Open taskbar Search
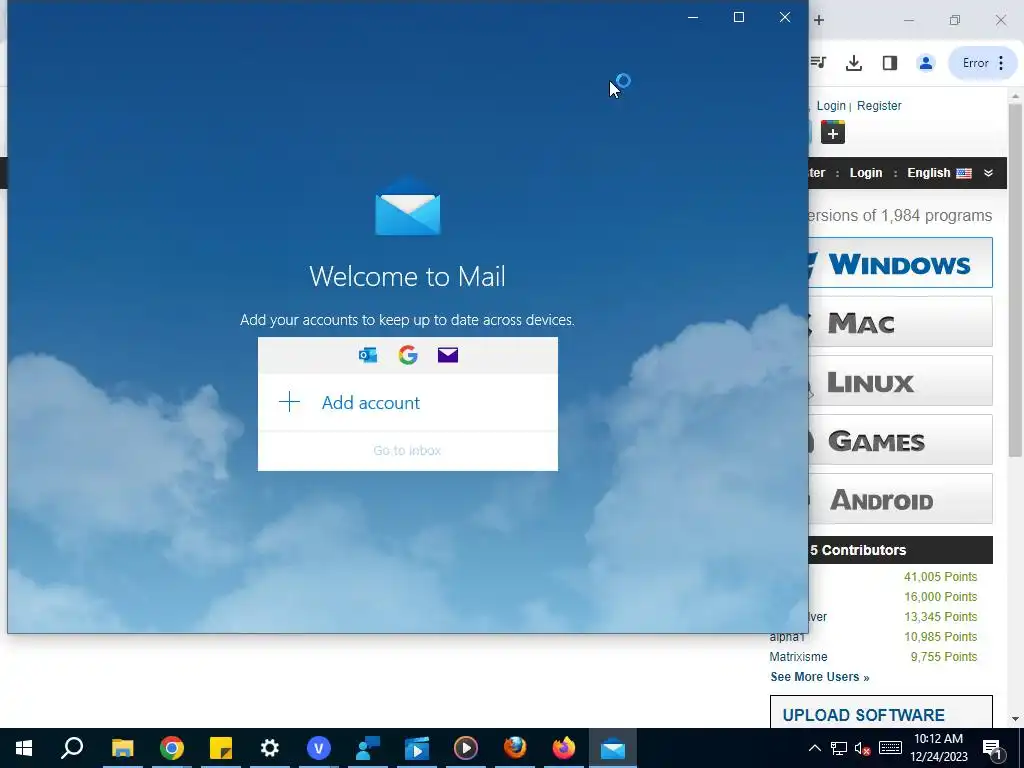 tap(72, 748)
